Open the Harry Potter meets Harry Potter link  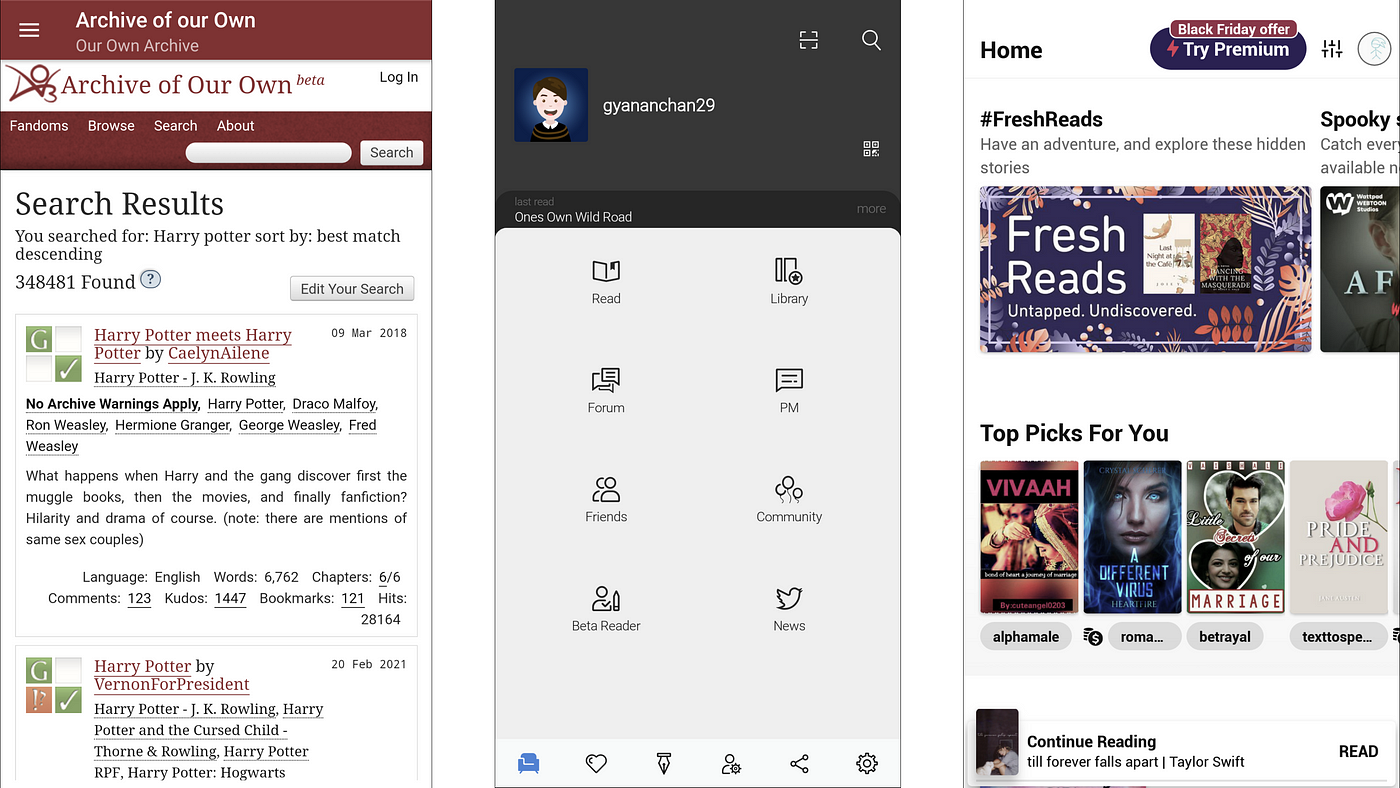[193, 344]
